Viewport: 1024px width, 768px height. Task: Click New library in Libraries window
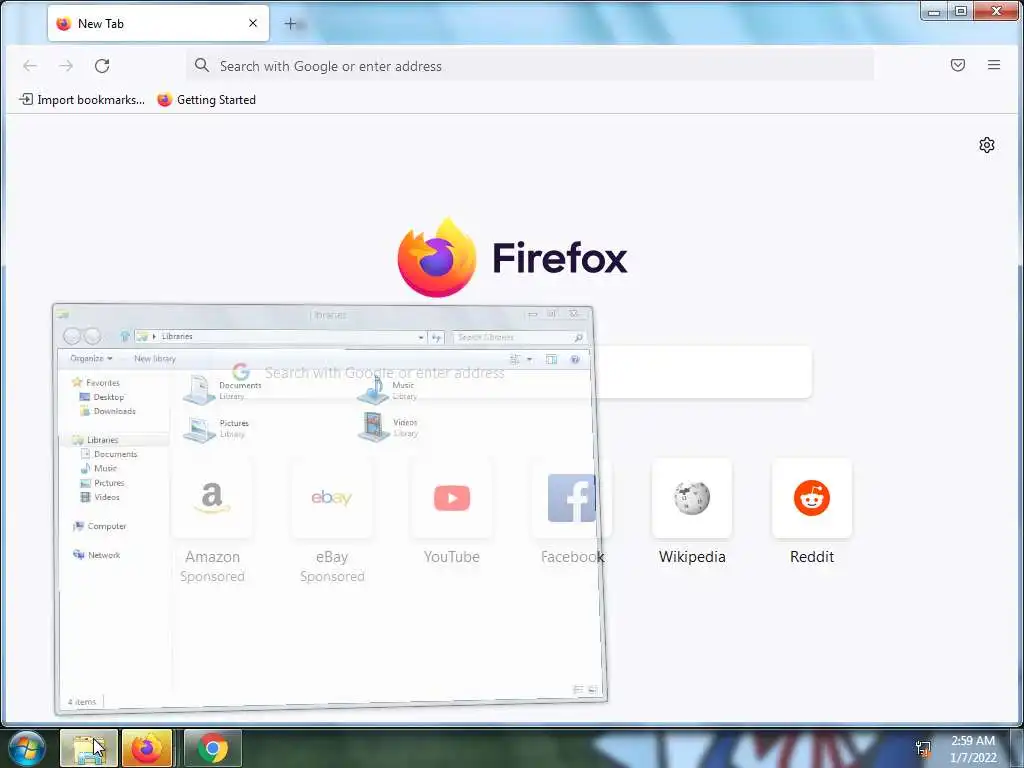click(x=155, y=359)
